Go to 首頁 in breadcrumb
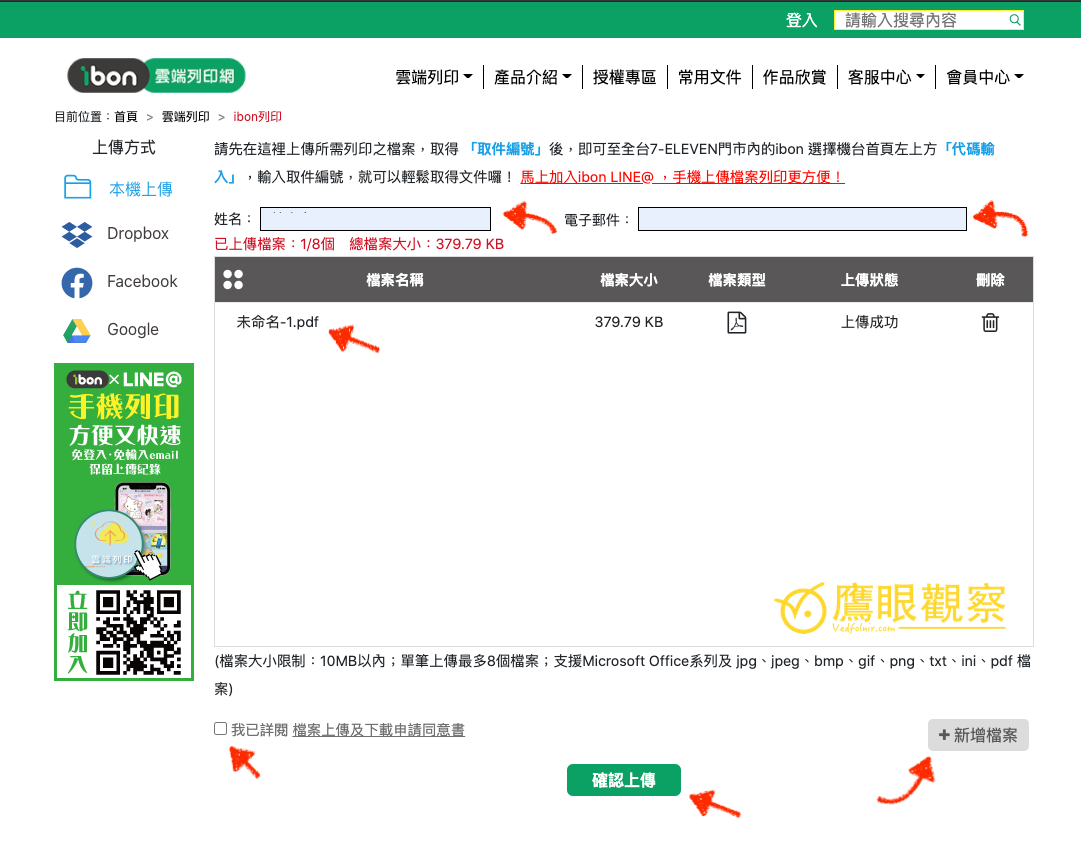The height and width of the screenshot is (850, 1081). pyautogui.click(x=126, y=117)
